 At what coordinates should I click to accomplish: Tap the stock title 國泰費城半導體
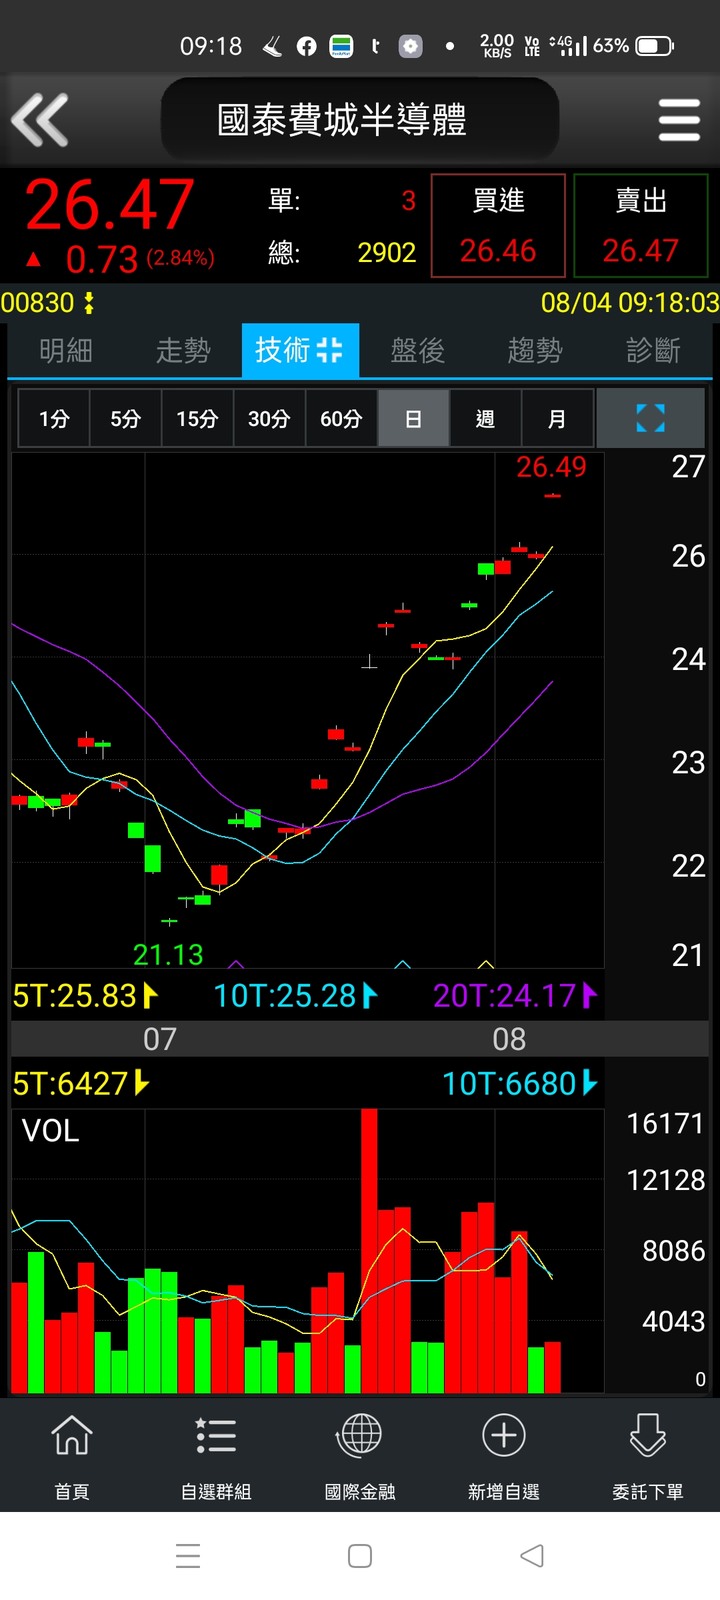pos(342,120)
